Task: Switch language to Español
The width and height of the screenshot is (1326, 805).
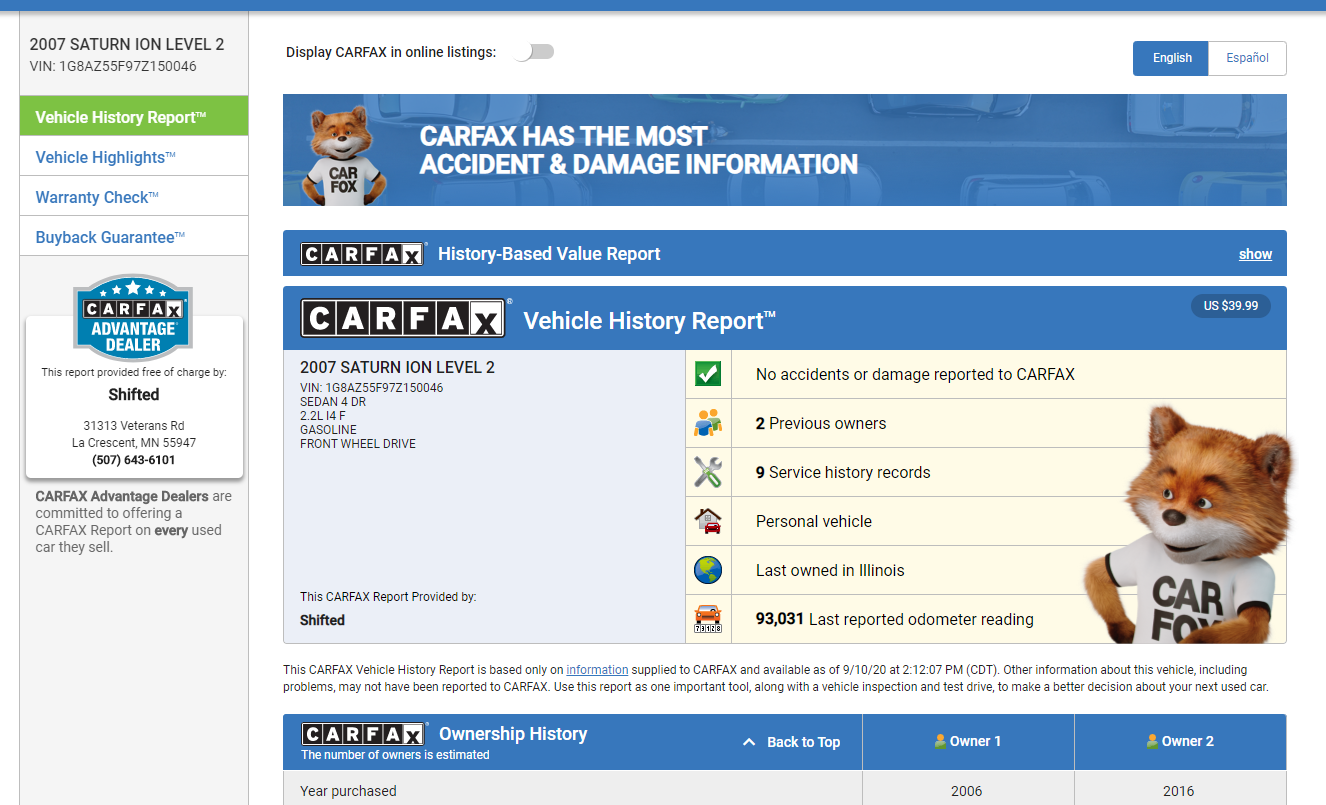Action: 1247,58
